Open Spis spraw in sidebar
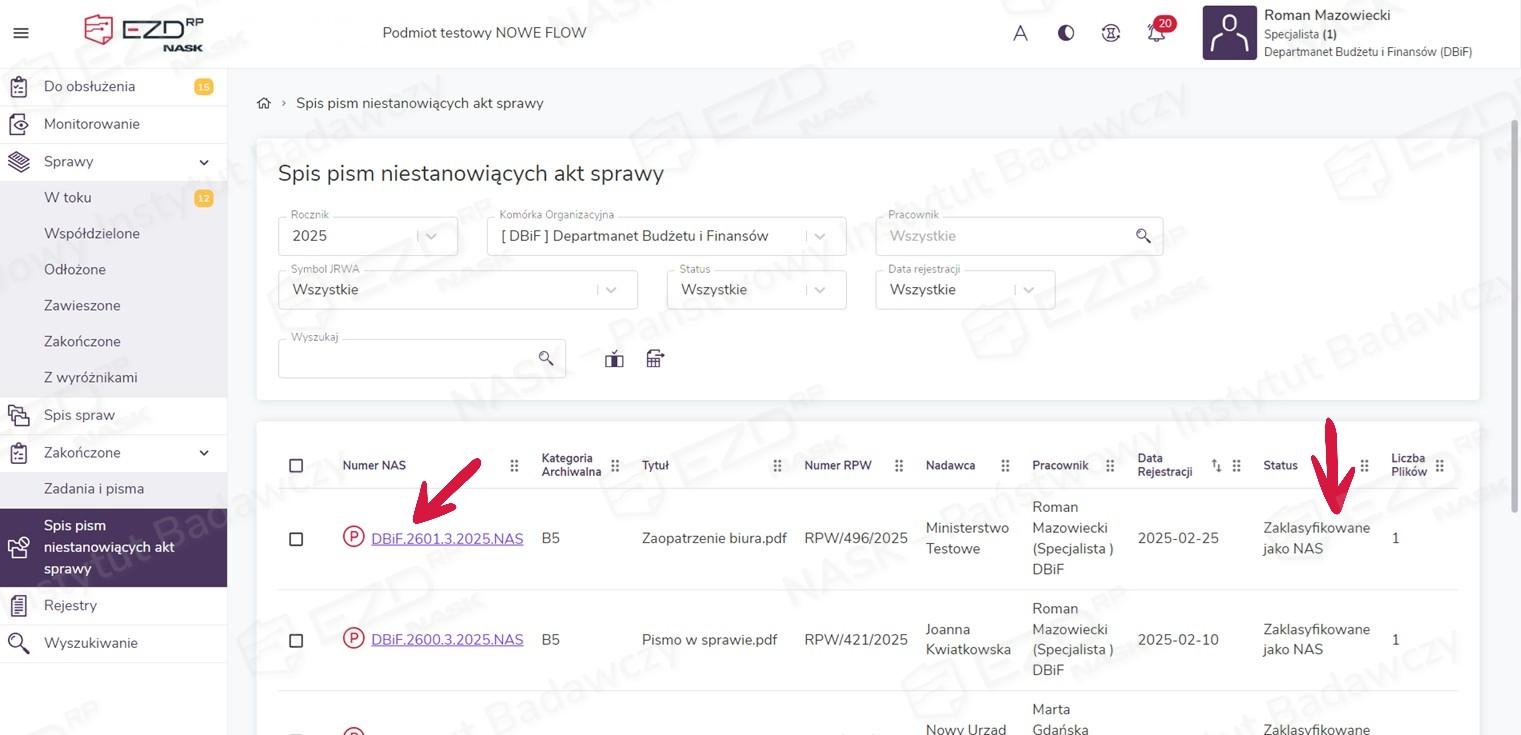This screenshot has width=1521, height=735. [x=79, y=415]
